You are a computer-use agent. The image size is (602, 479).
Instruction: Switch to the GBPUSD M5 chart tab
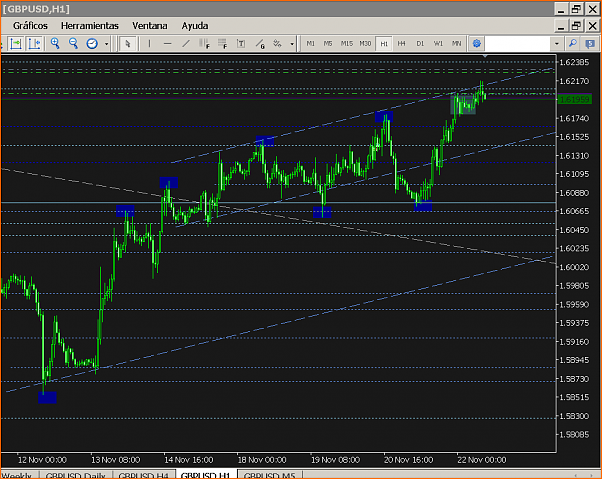tap(270, 475)
